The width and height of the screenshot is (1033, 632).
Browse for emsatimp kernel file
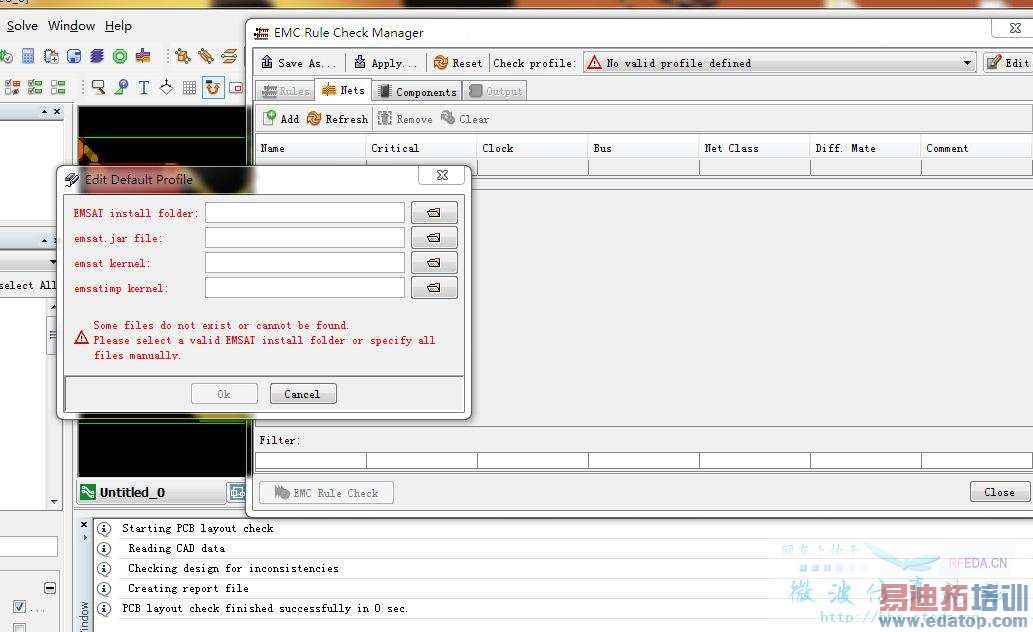click(x=433, y=288)
